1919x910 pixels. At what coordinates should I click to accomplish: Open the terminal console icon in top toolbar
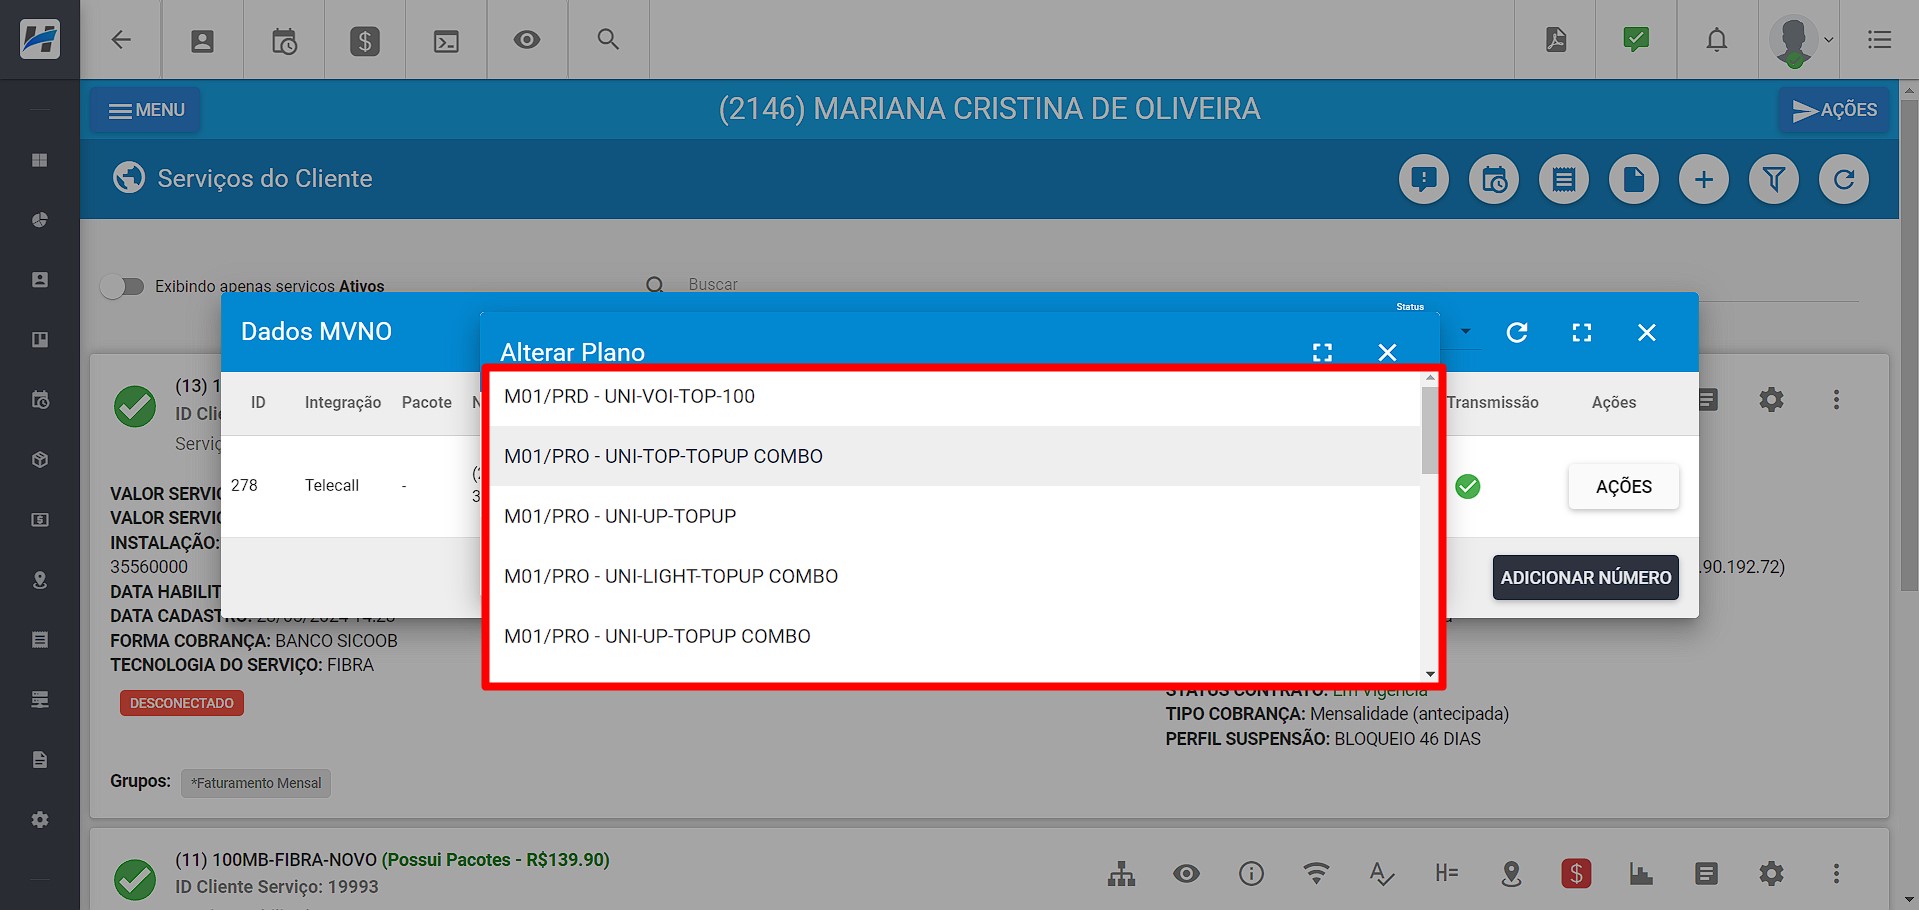pyautogui.click(x=446, y=41)
